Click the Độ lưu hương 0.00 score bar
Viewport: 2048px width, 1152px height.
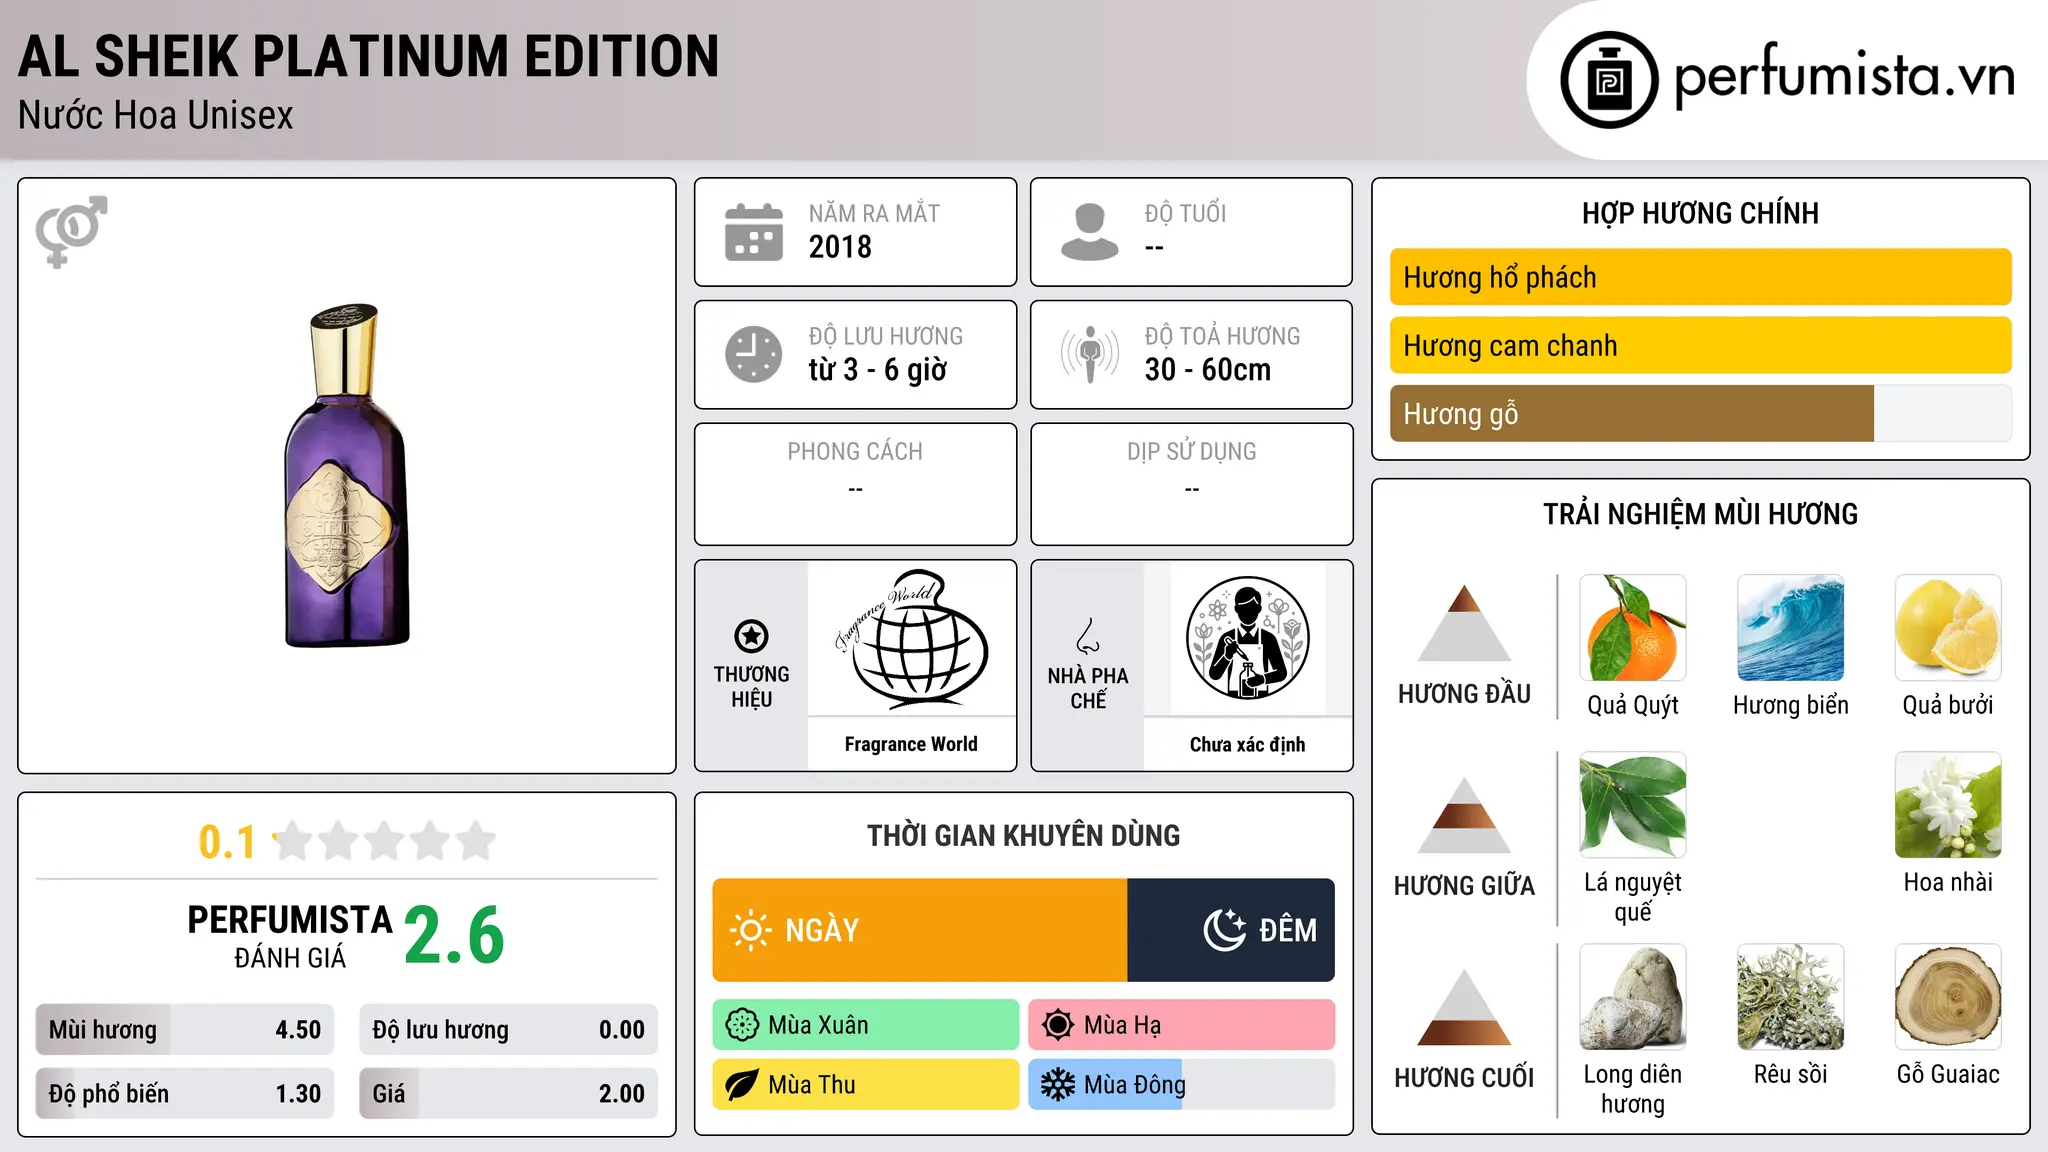tap(509, 1030)
